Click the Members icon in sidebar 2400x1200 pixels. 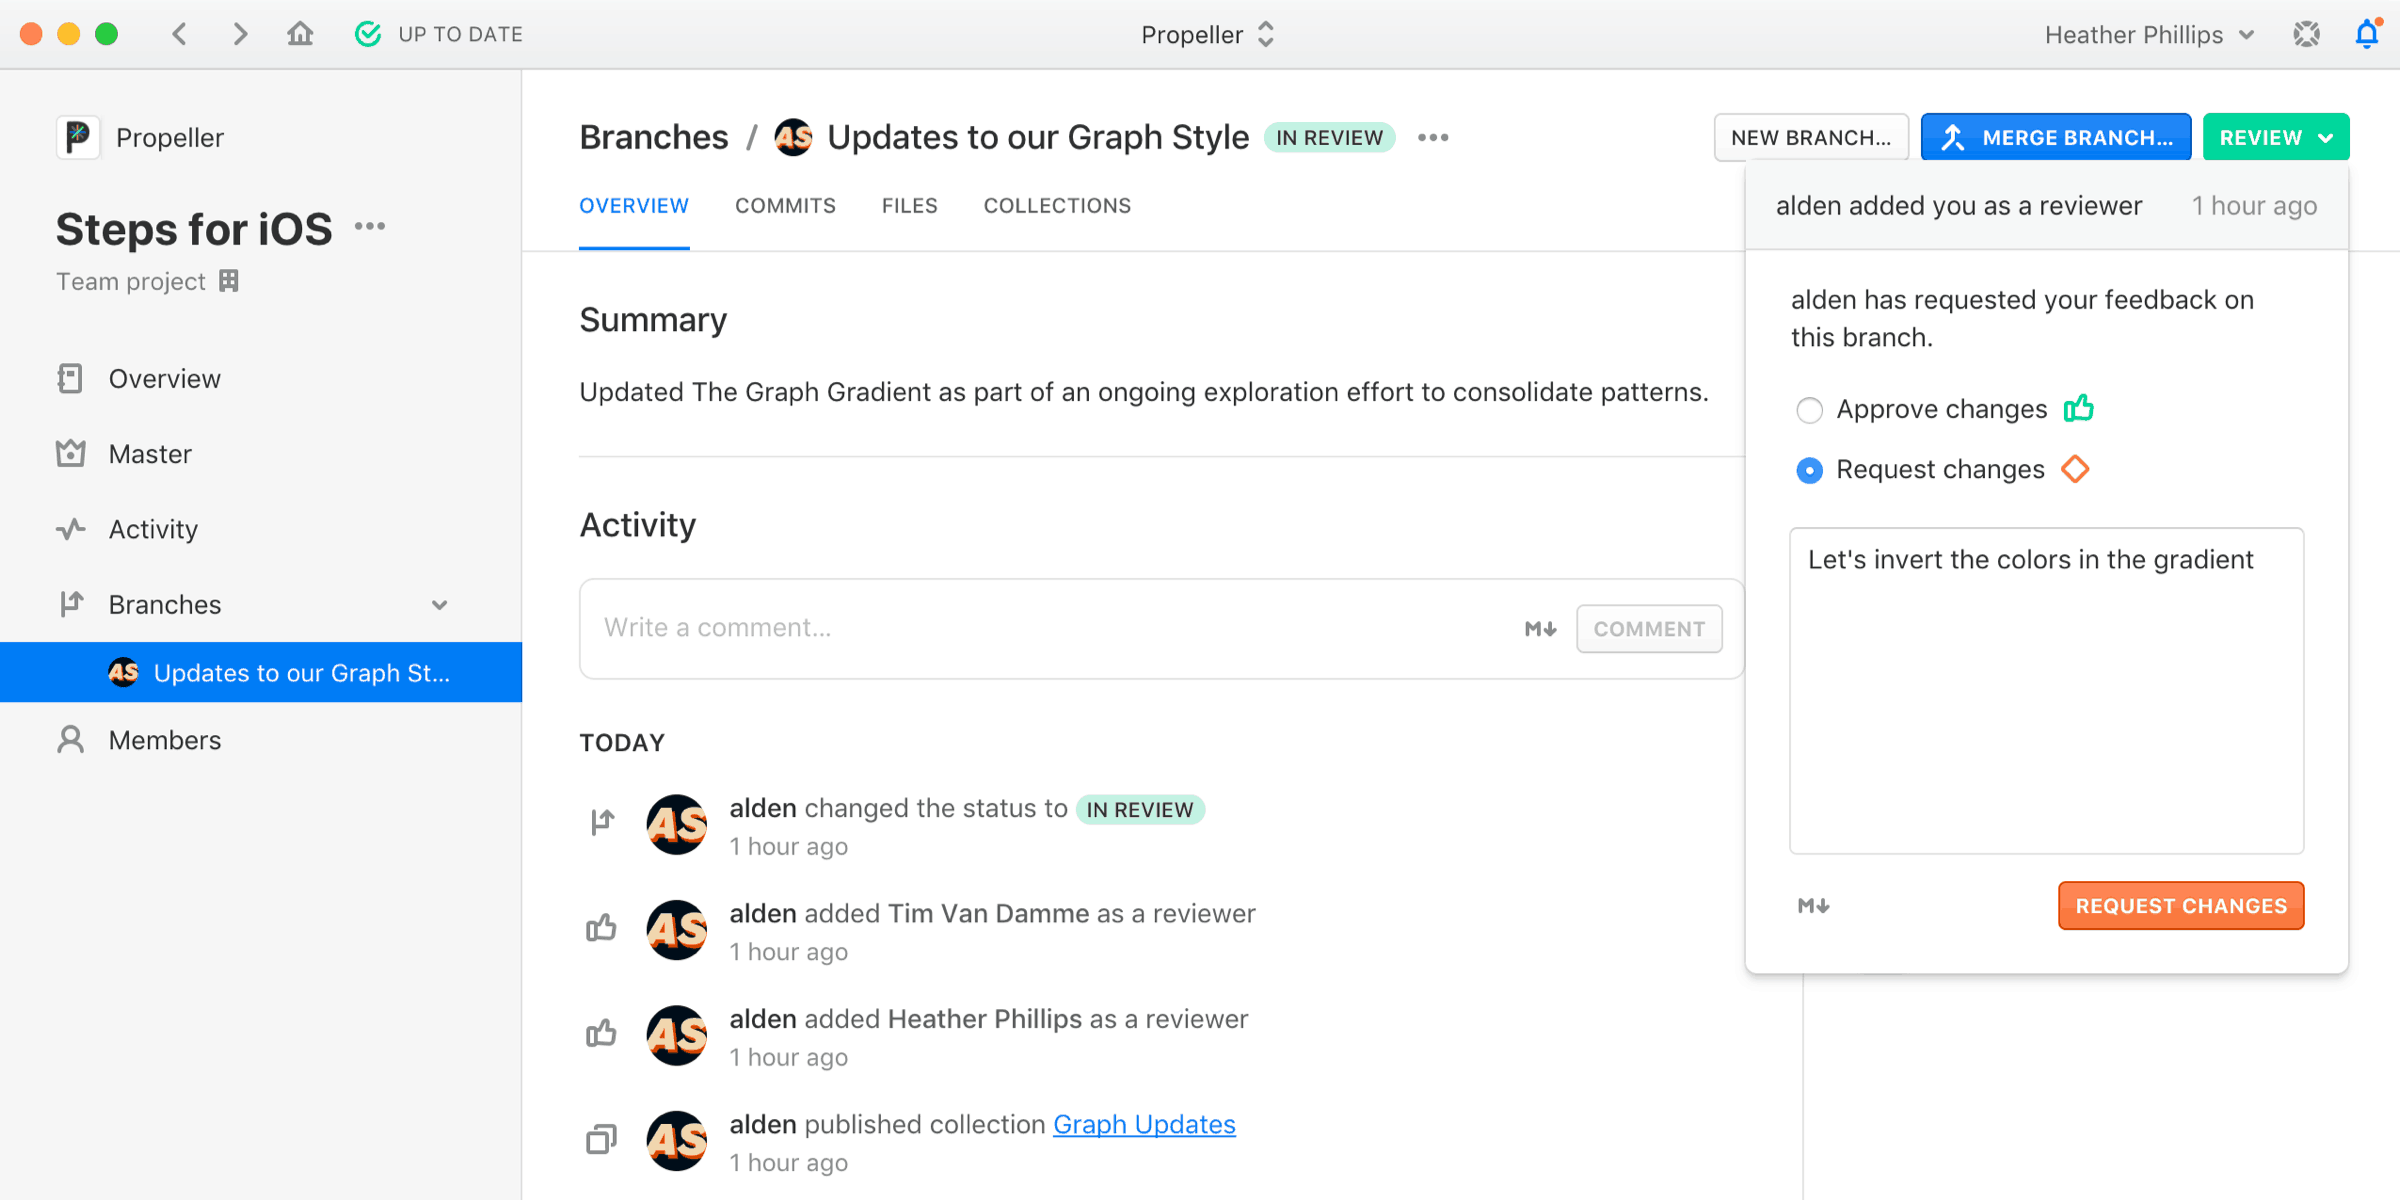[70, 741]
